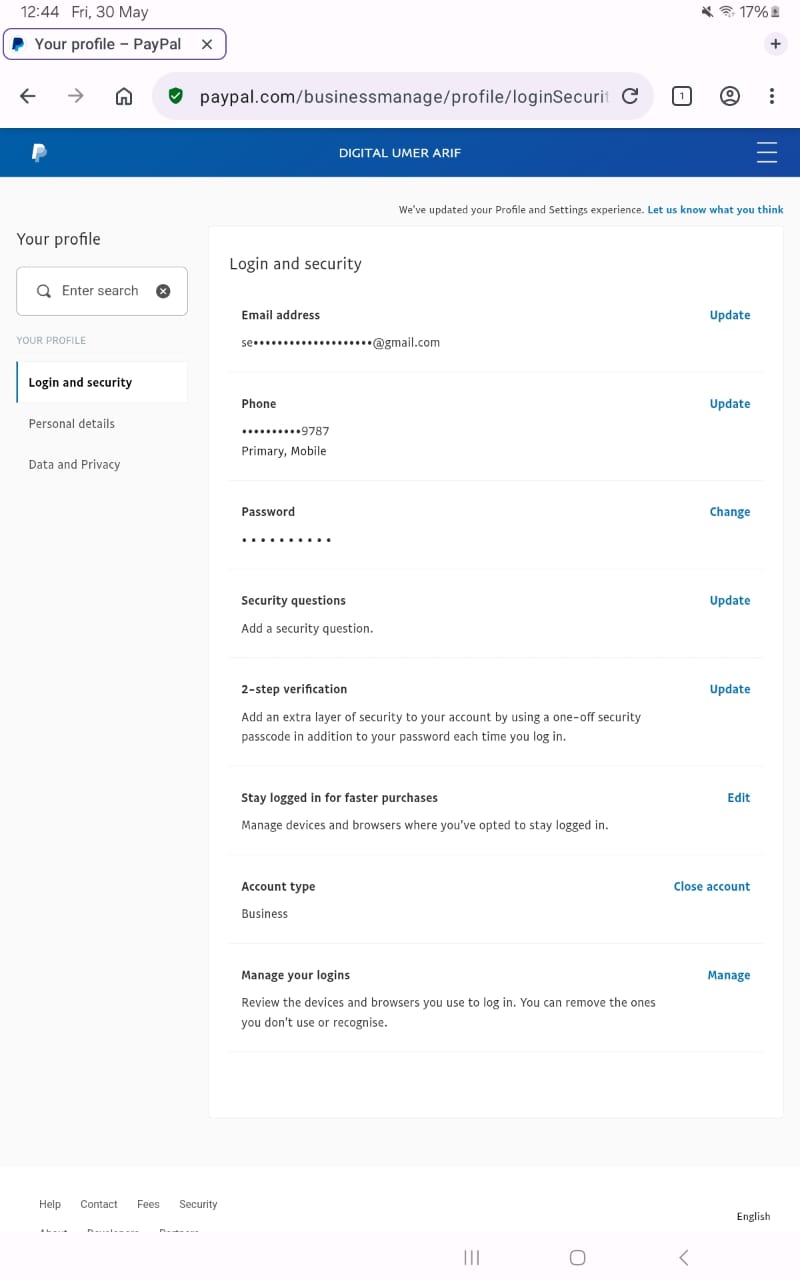This screenshot has height=1280, width=800.
Task: Update the email address
Action: pos(729,315)
